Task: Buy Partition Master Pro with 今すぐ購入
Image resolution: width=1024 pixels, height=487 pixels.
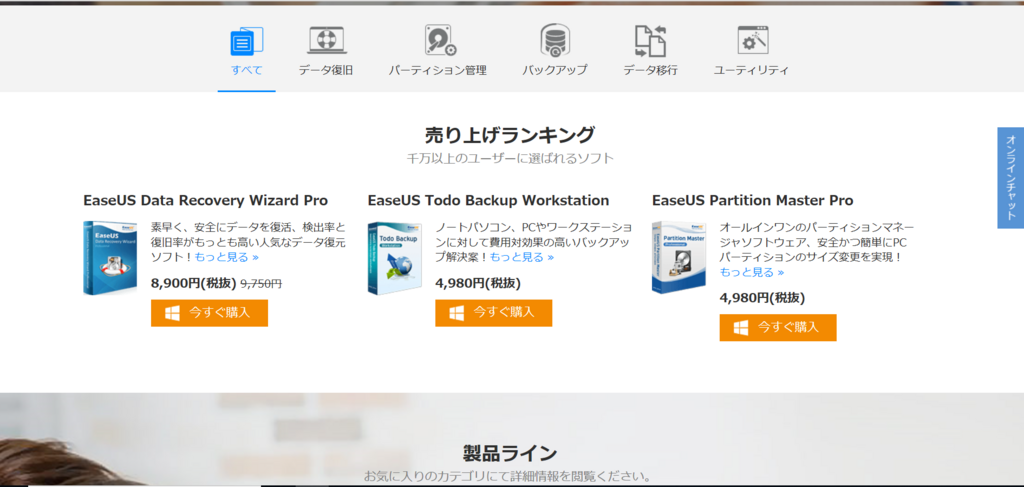Action: coord(778,327)
